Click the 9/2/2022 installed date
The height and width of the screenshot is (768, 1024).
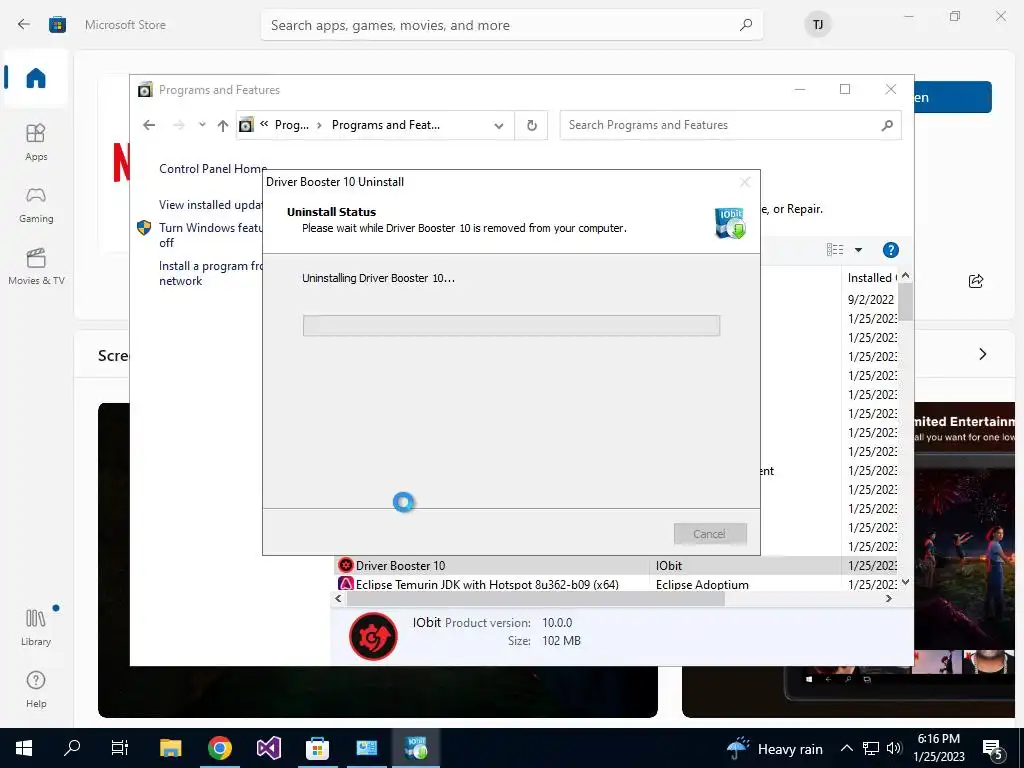tap(871, 299)
